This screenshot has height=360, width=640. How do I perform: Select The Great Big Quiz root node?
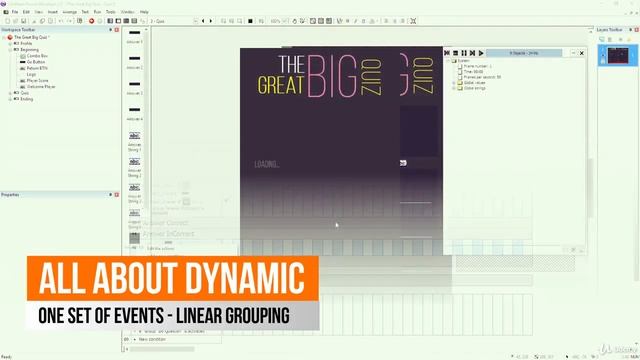click(31, 37)
